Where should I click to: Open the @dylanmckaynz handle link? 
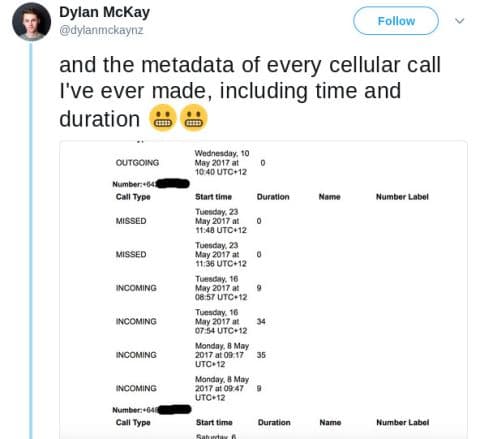(101, 30)
